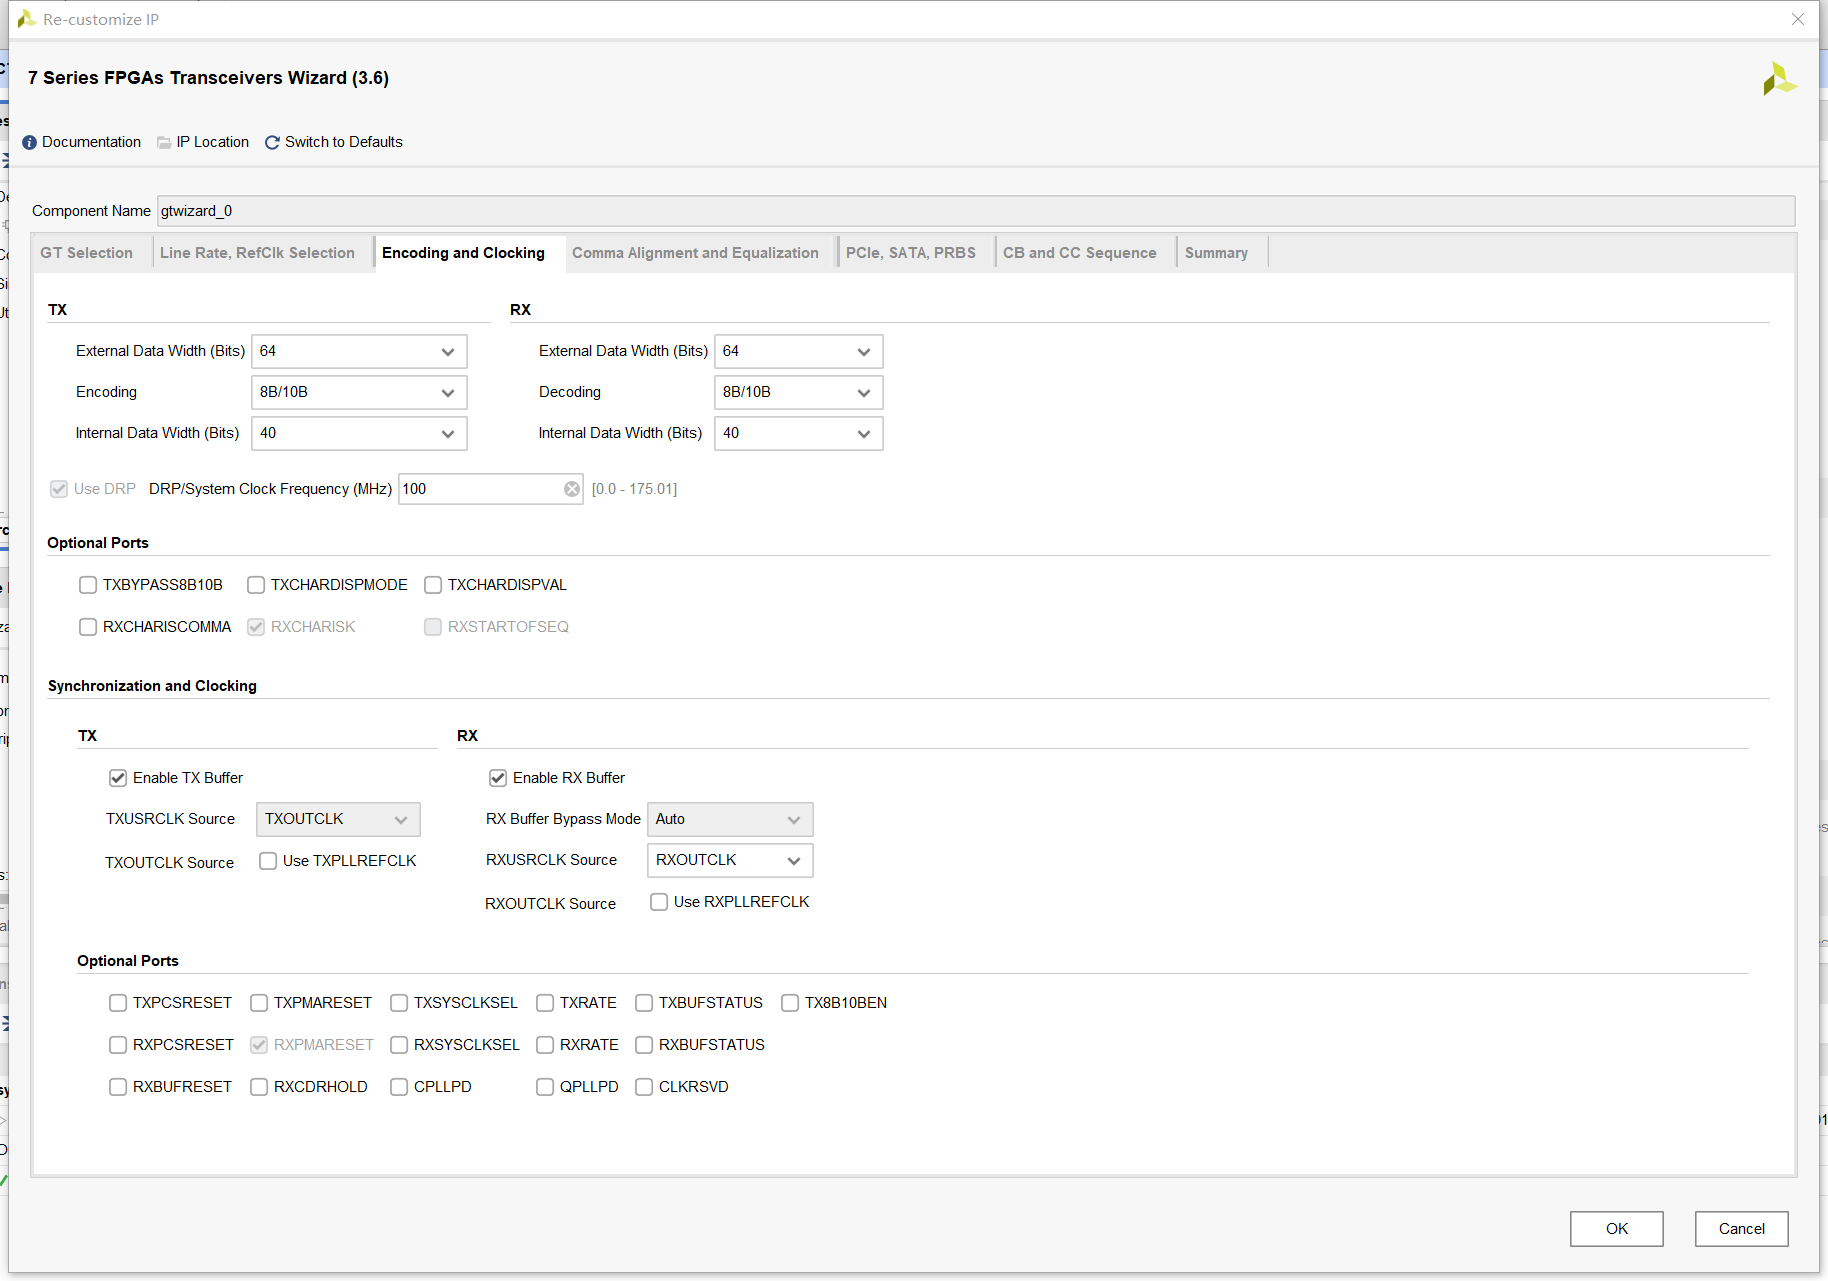Open the Comma Alignment and Equalization tab
Image resolution: width=1828 pixels, height=1281 pixels.
tap(695, 253)
